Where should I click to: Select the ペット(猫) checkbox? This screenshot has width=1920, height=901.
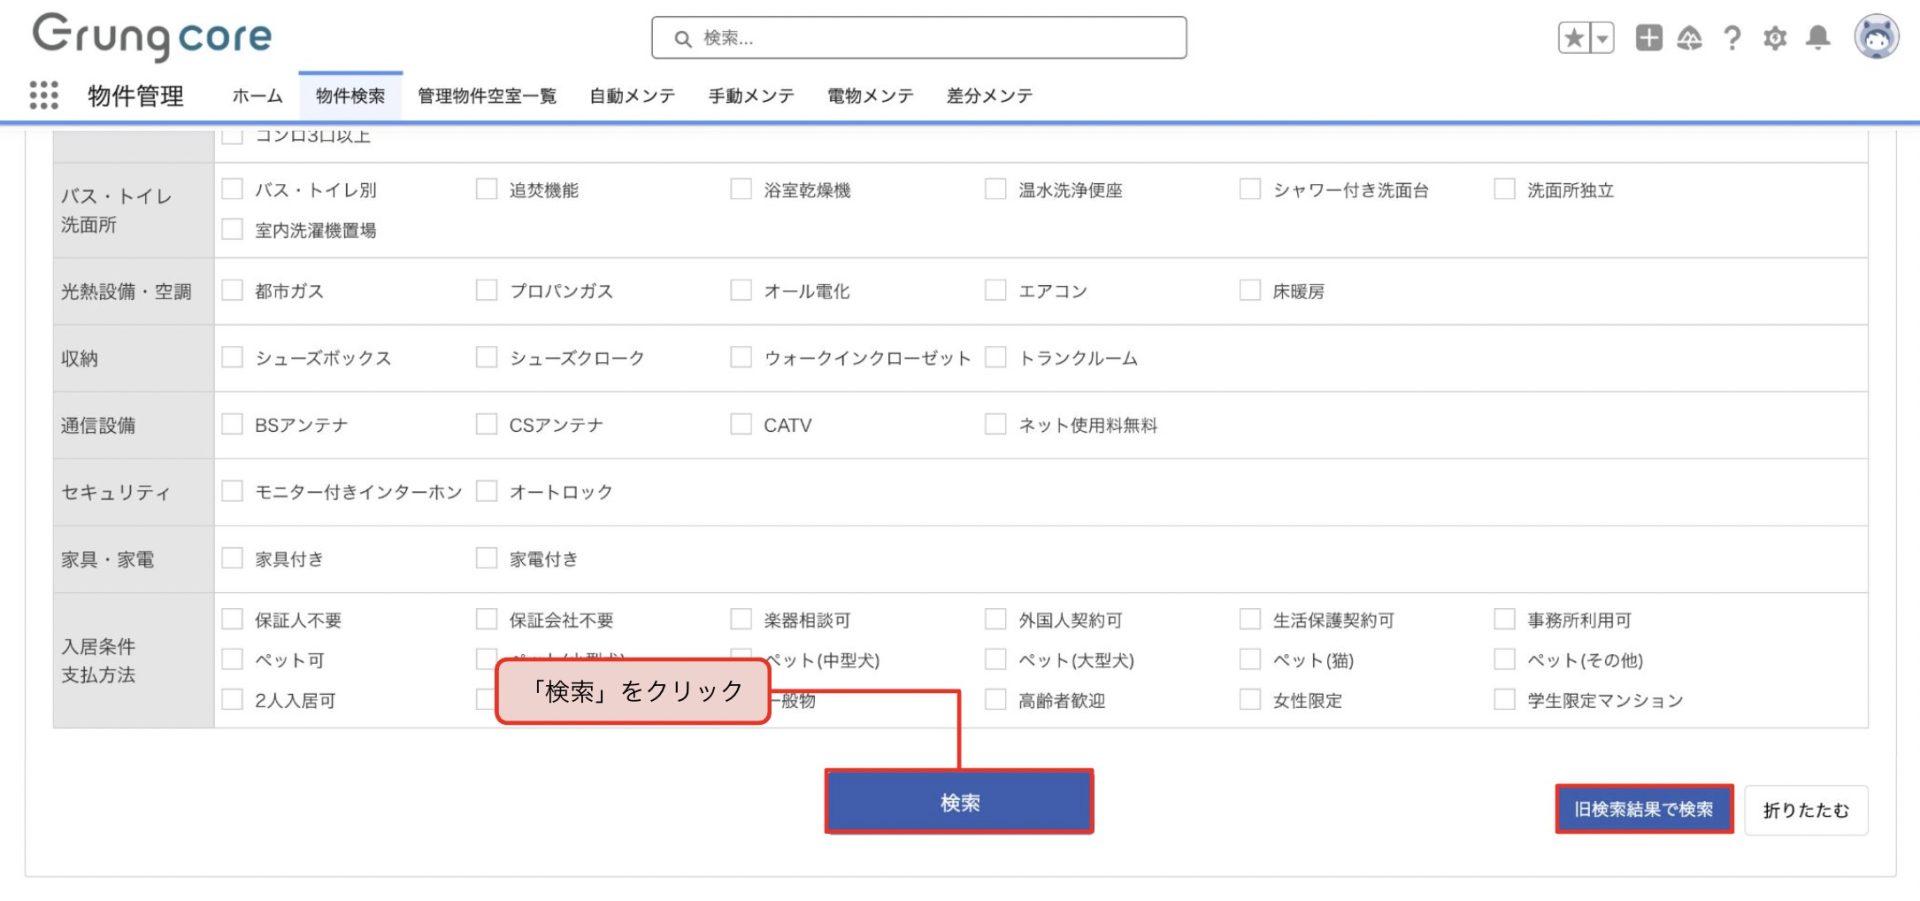(x=1250, y=659)
